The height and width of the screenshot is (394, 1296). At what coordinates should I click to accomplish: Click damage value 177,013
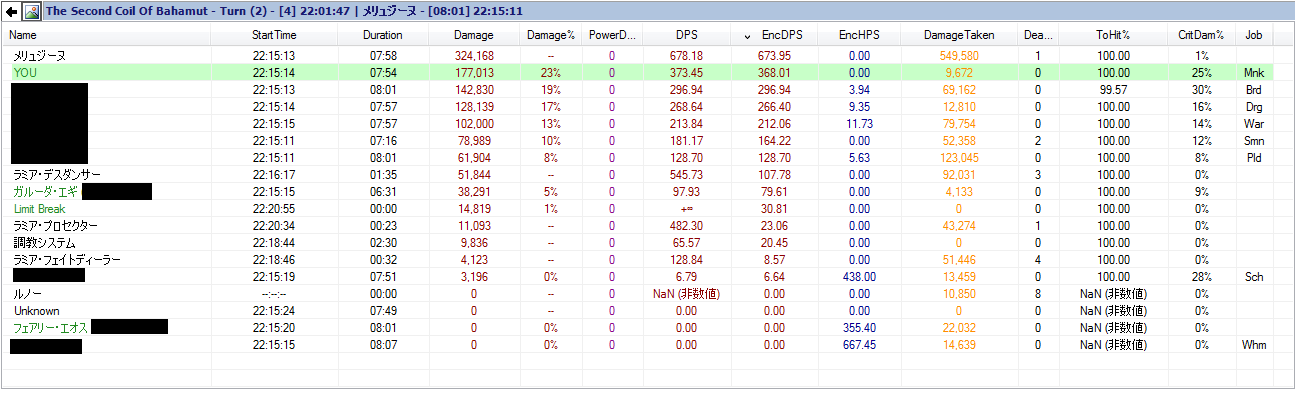point(474,72)
